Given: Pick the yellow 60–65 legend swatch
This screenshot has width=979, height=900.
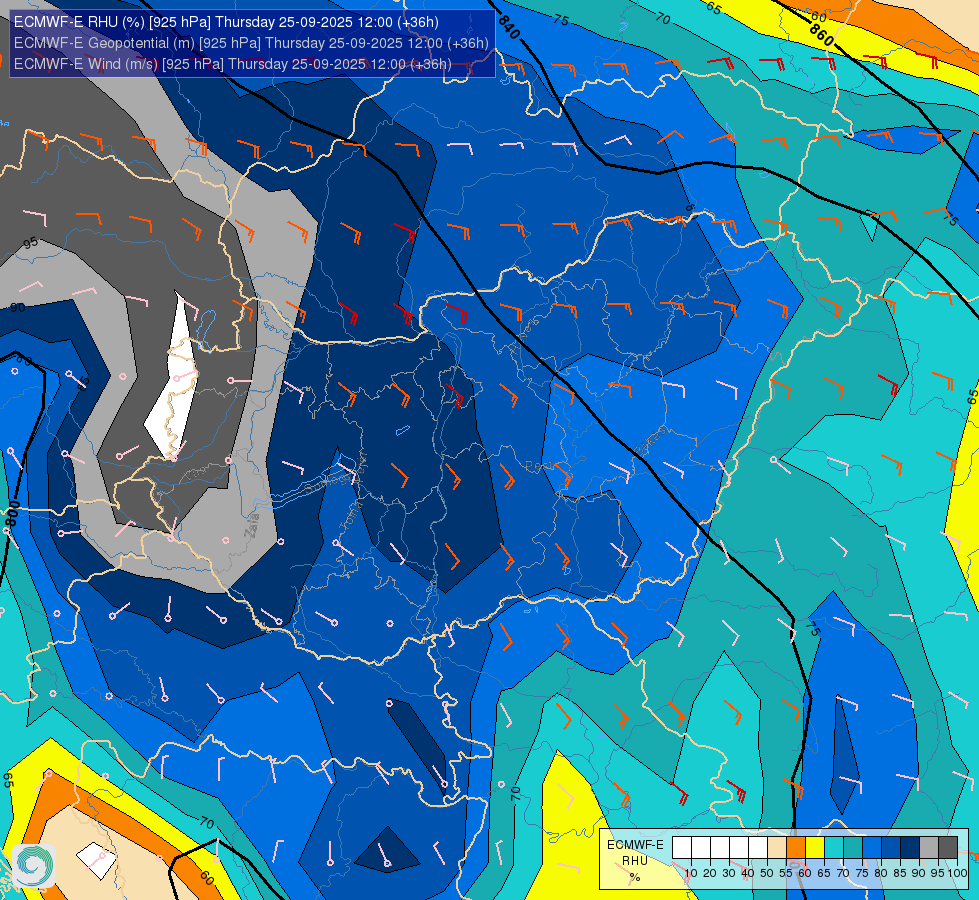Looking at the screenshot, I should click(x=815, y=848).
